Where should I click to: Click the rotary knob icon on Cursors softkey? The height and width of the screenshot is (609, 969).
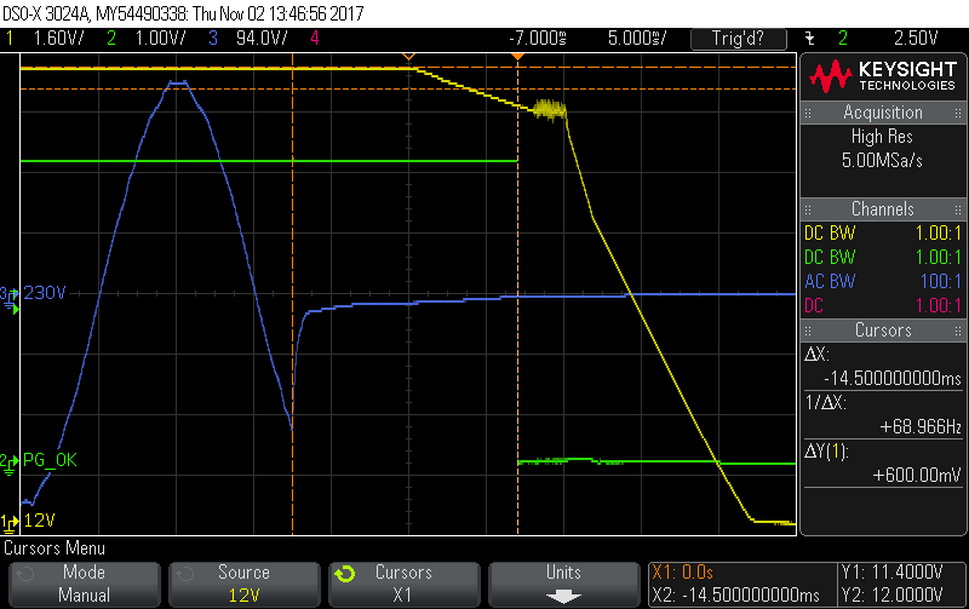point(345,574)
